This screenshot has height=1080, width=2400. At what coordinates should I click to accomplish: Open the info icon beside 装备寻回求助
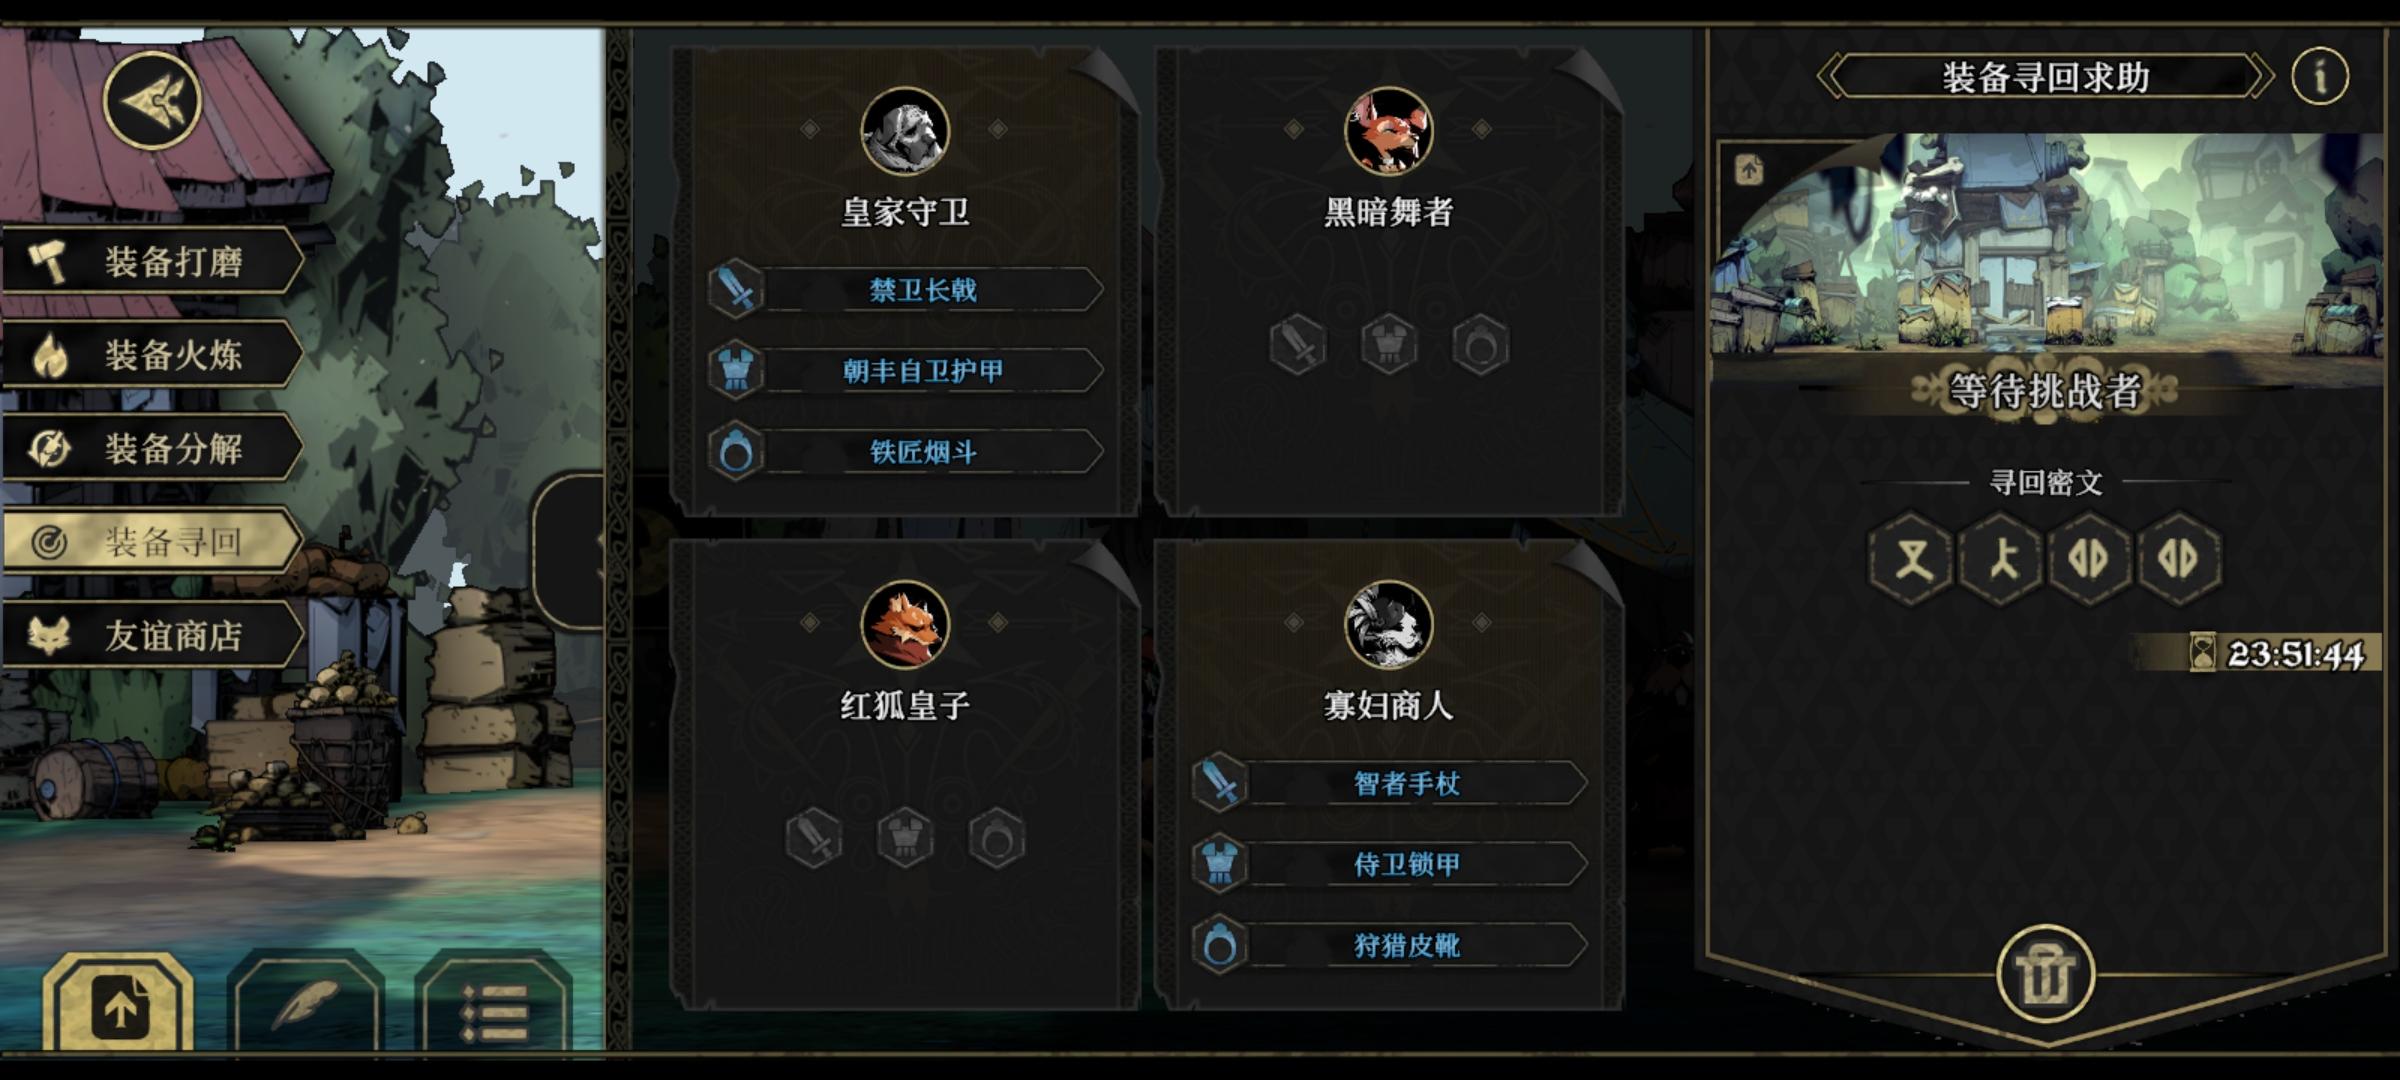click(x=2320, y=76)
